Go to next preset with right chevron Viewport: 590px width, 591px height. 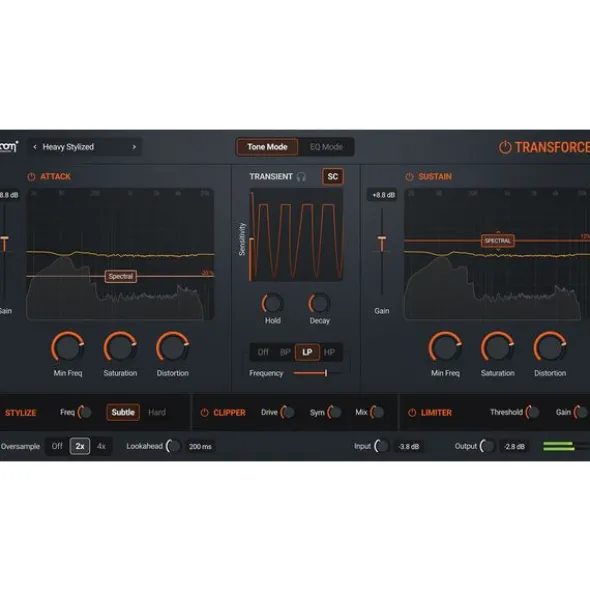click(x=134, y=147)
